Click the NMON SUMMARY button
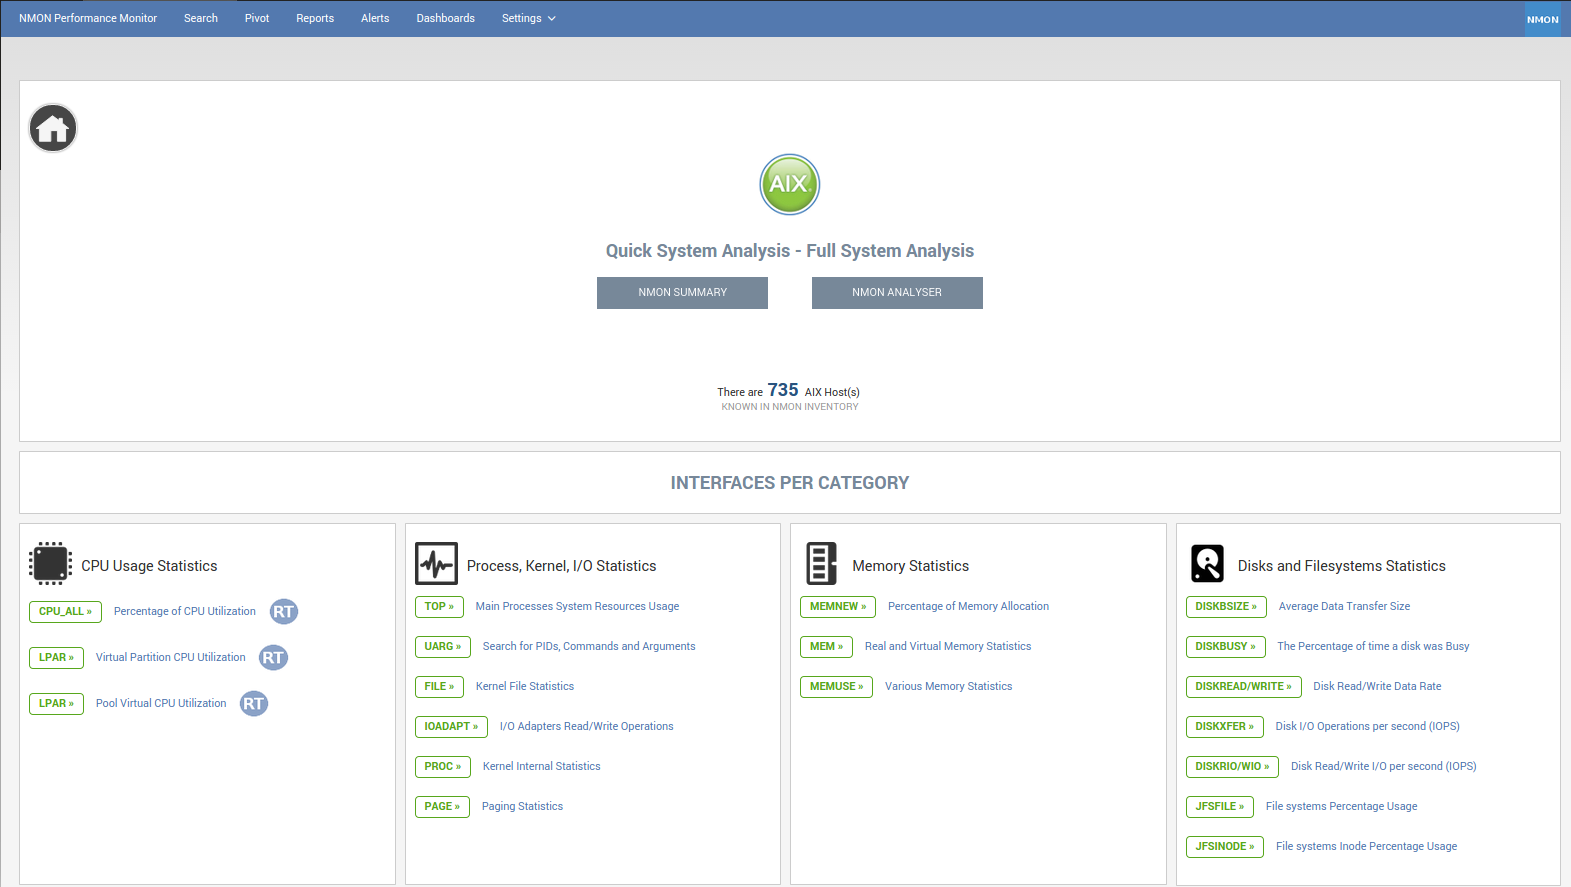 [x=682, y=293]
